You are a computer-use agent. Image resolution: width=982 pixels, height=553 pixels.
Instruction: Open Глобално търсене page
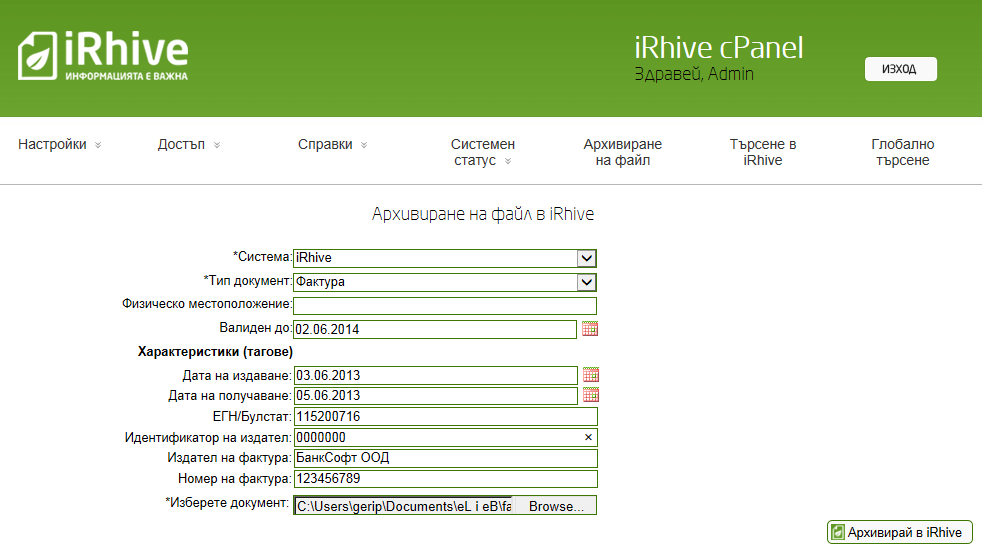(902, 152)
